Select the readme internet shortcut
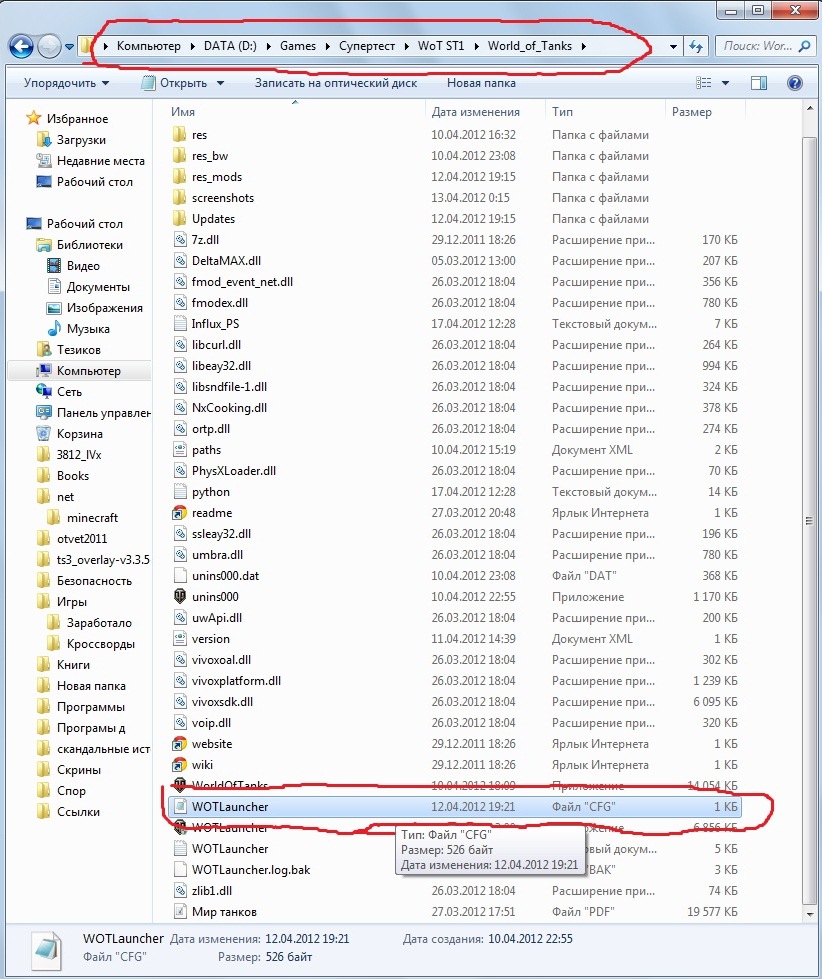 point(212,513)
